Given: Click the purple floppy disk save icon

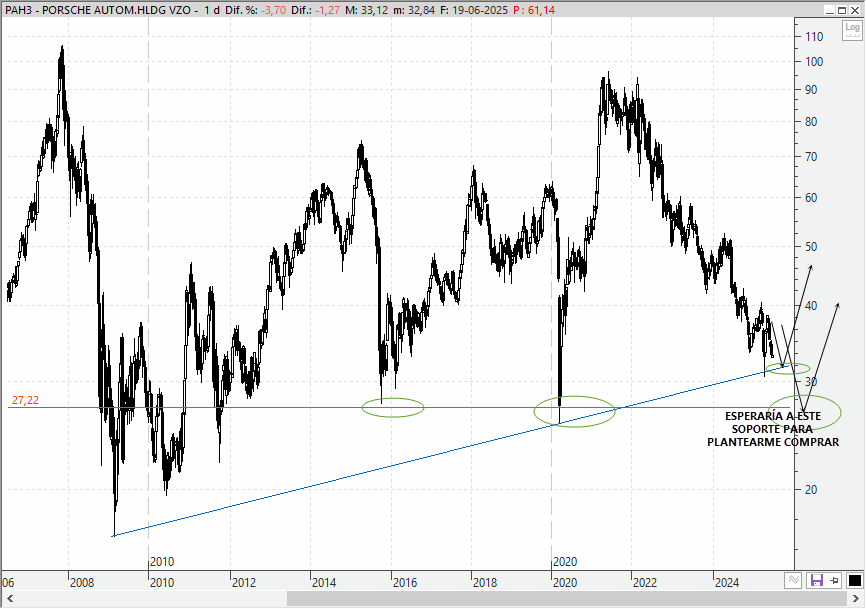Looking at the screenshot, I should (816, 580).
